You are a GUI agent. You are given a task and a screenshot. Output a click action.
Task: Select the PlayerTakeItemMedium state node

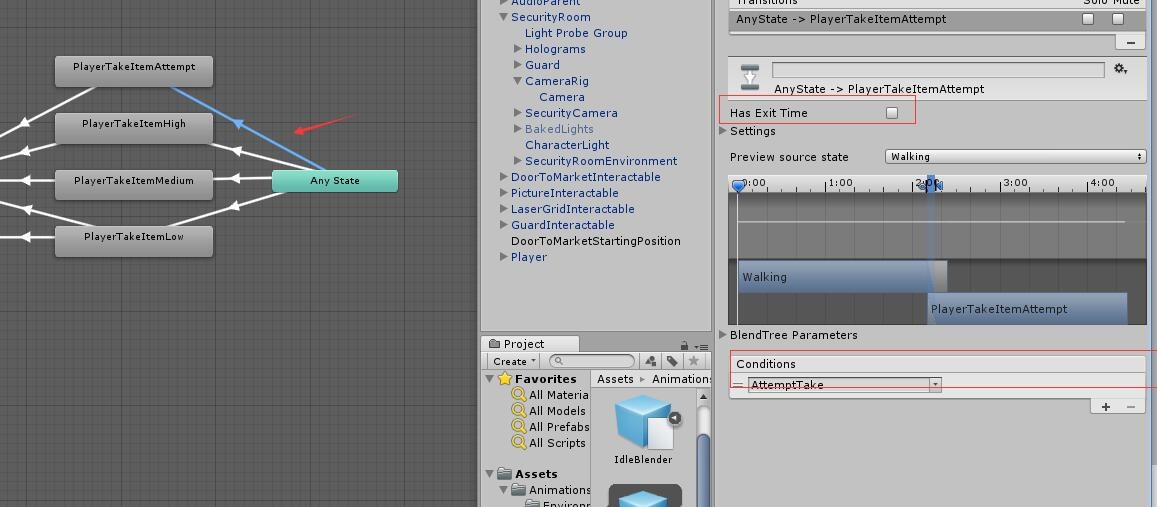[134, 184]
